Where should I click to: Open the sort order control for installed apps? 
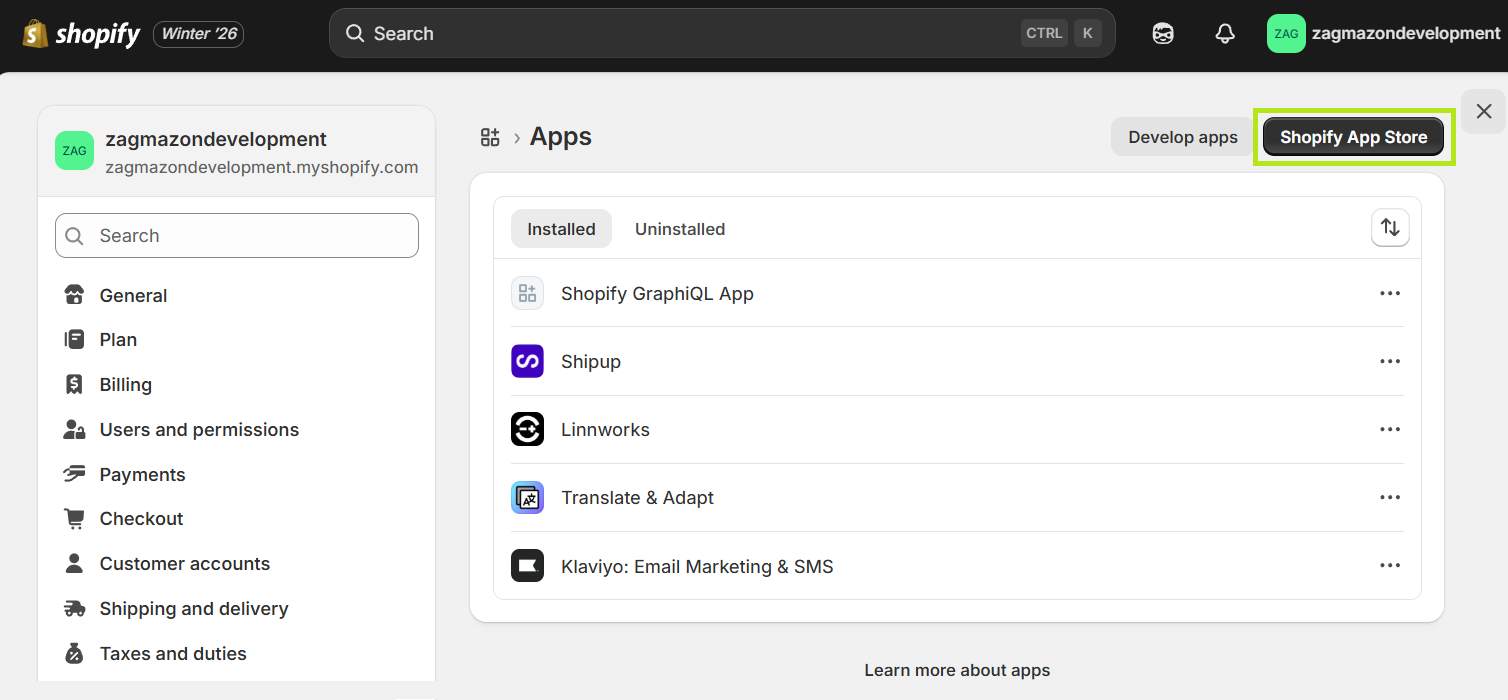point(1390,228)
